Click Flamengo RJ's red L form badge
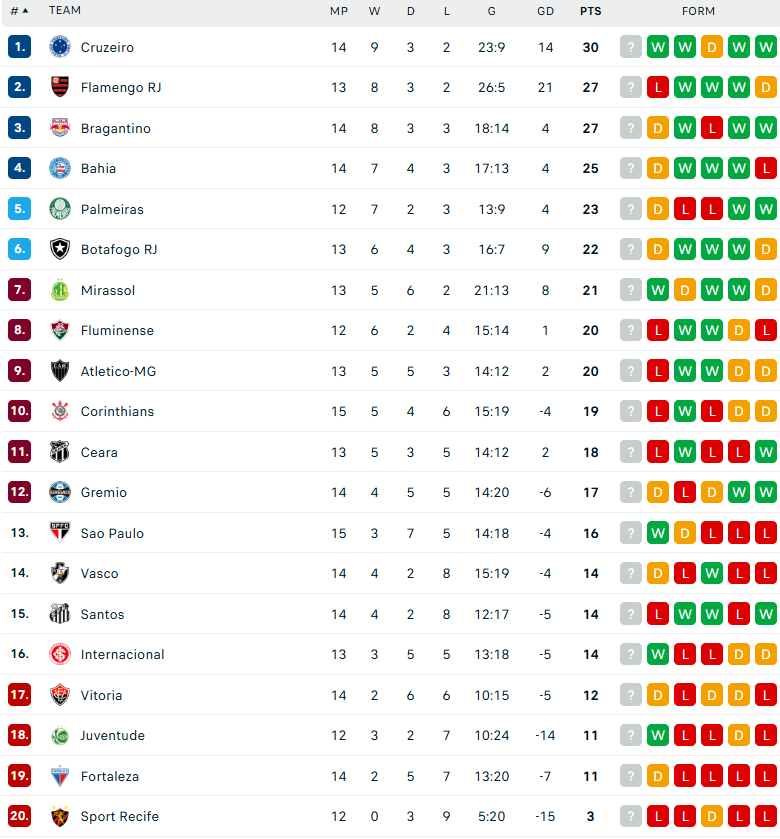Screen dimensions: 780x839 (x=658, y=87)
